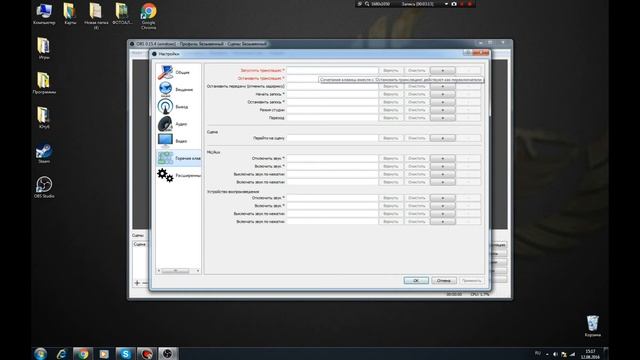Focus the Запустить трансляцию hotkey field
The image size is (640, 360).
coord(332,71)
